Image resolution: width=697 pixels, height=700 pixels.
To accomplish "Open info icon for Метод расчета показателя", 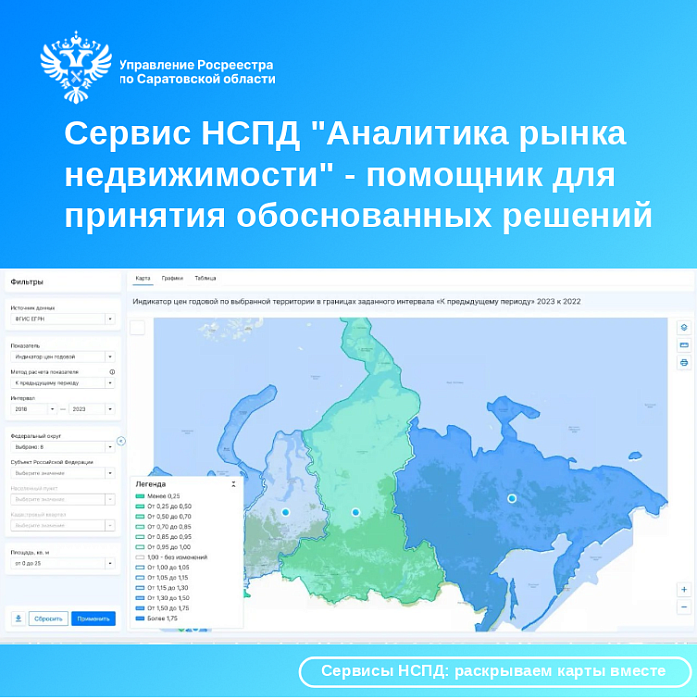I will tap(112, 372).
